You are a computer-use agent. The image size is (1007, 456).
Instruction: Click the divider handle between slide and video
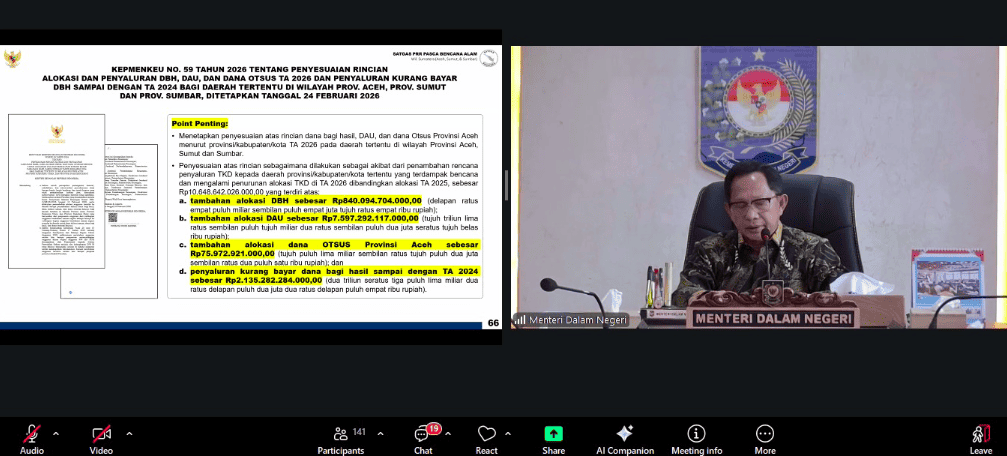[x=506, y=186]
